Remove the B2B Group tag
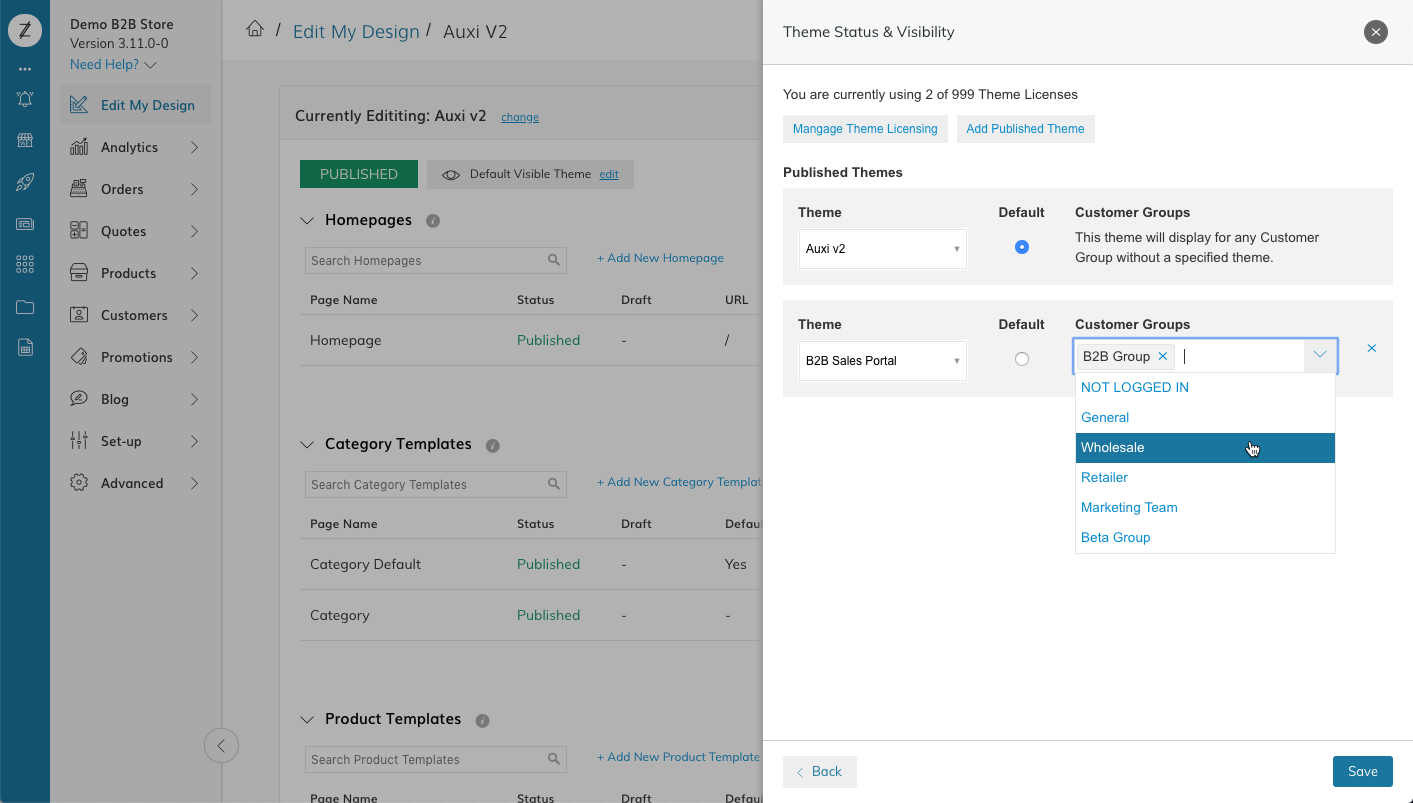 click(1162, 356)
